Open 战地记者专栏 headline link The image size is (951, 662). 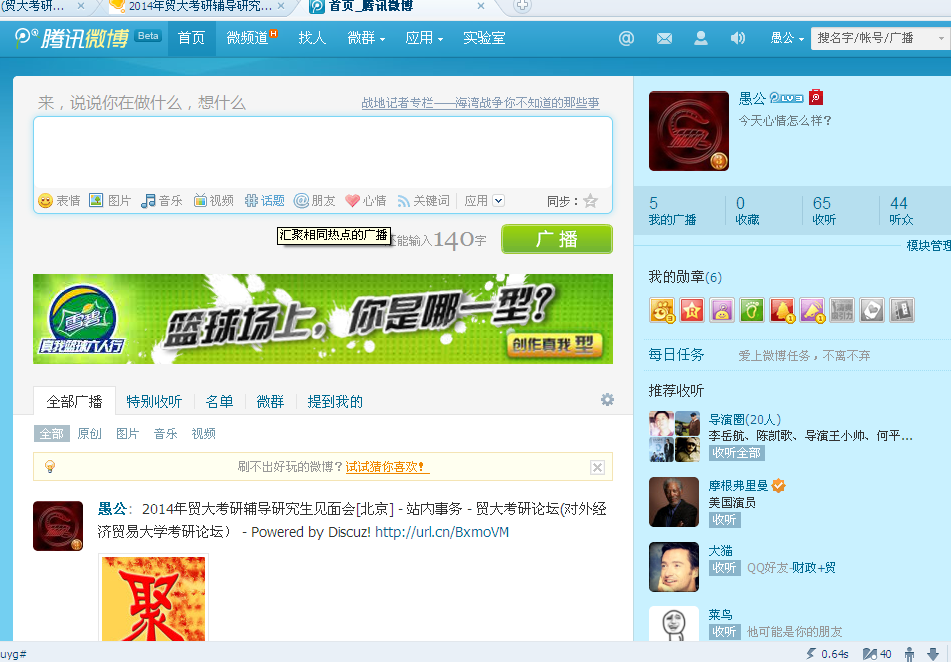[x=480, y=103]
